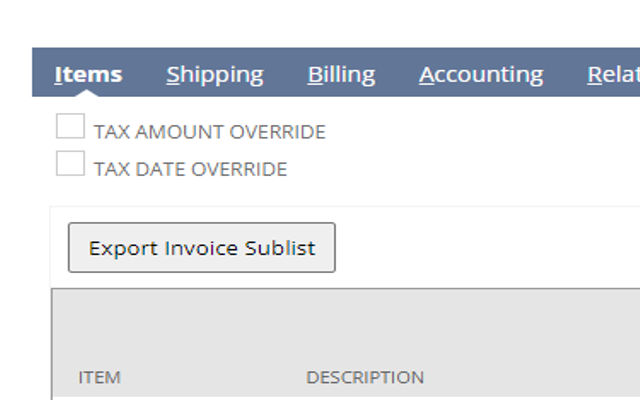Screen dimensions: 640x400
Task: Click blank space right of tax checkboxes
Action: pyautogui.click(x=482, y=150)
